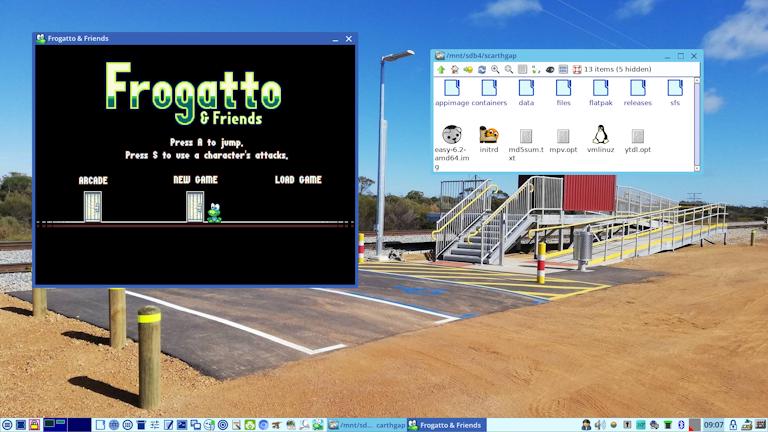Refresh the scarthgap directory listing
Screen dimensions: 768x432
coord(482,70)
